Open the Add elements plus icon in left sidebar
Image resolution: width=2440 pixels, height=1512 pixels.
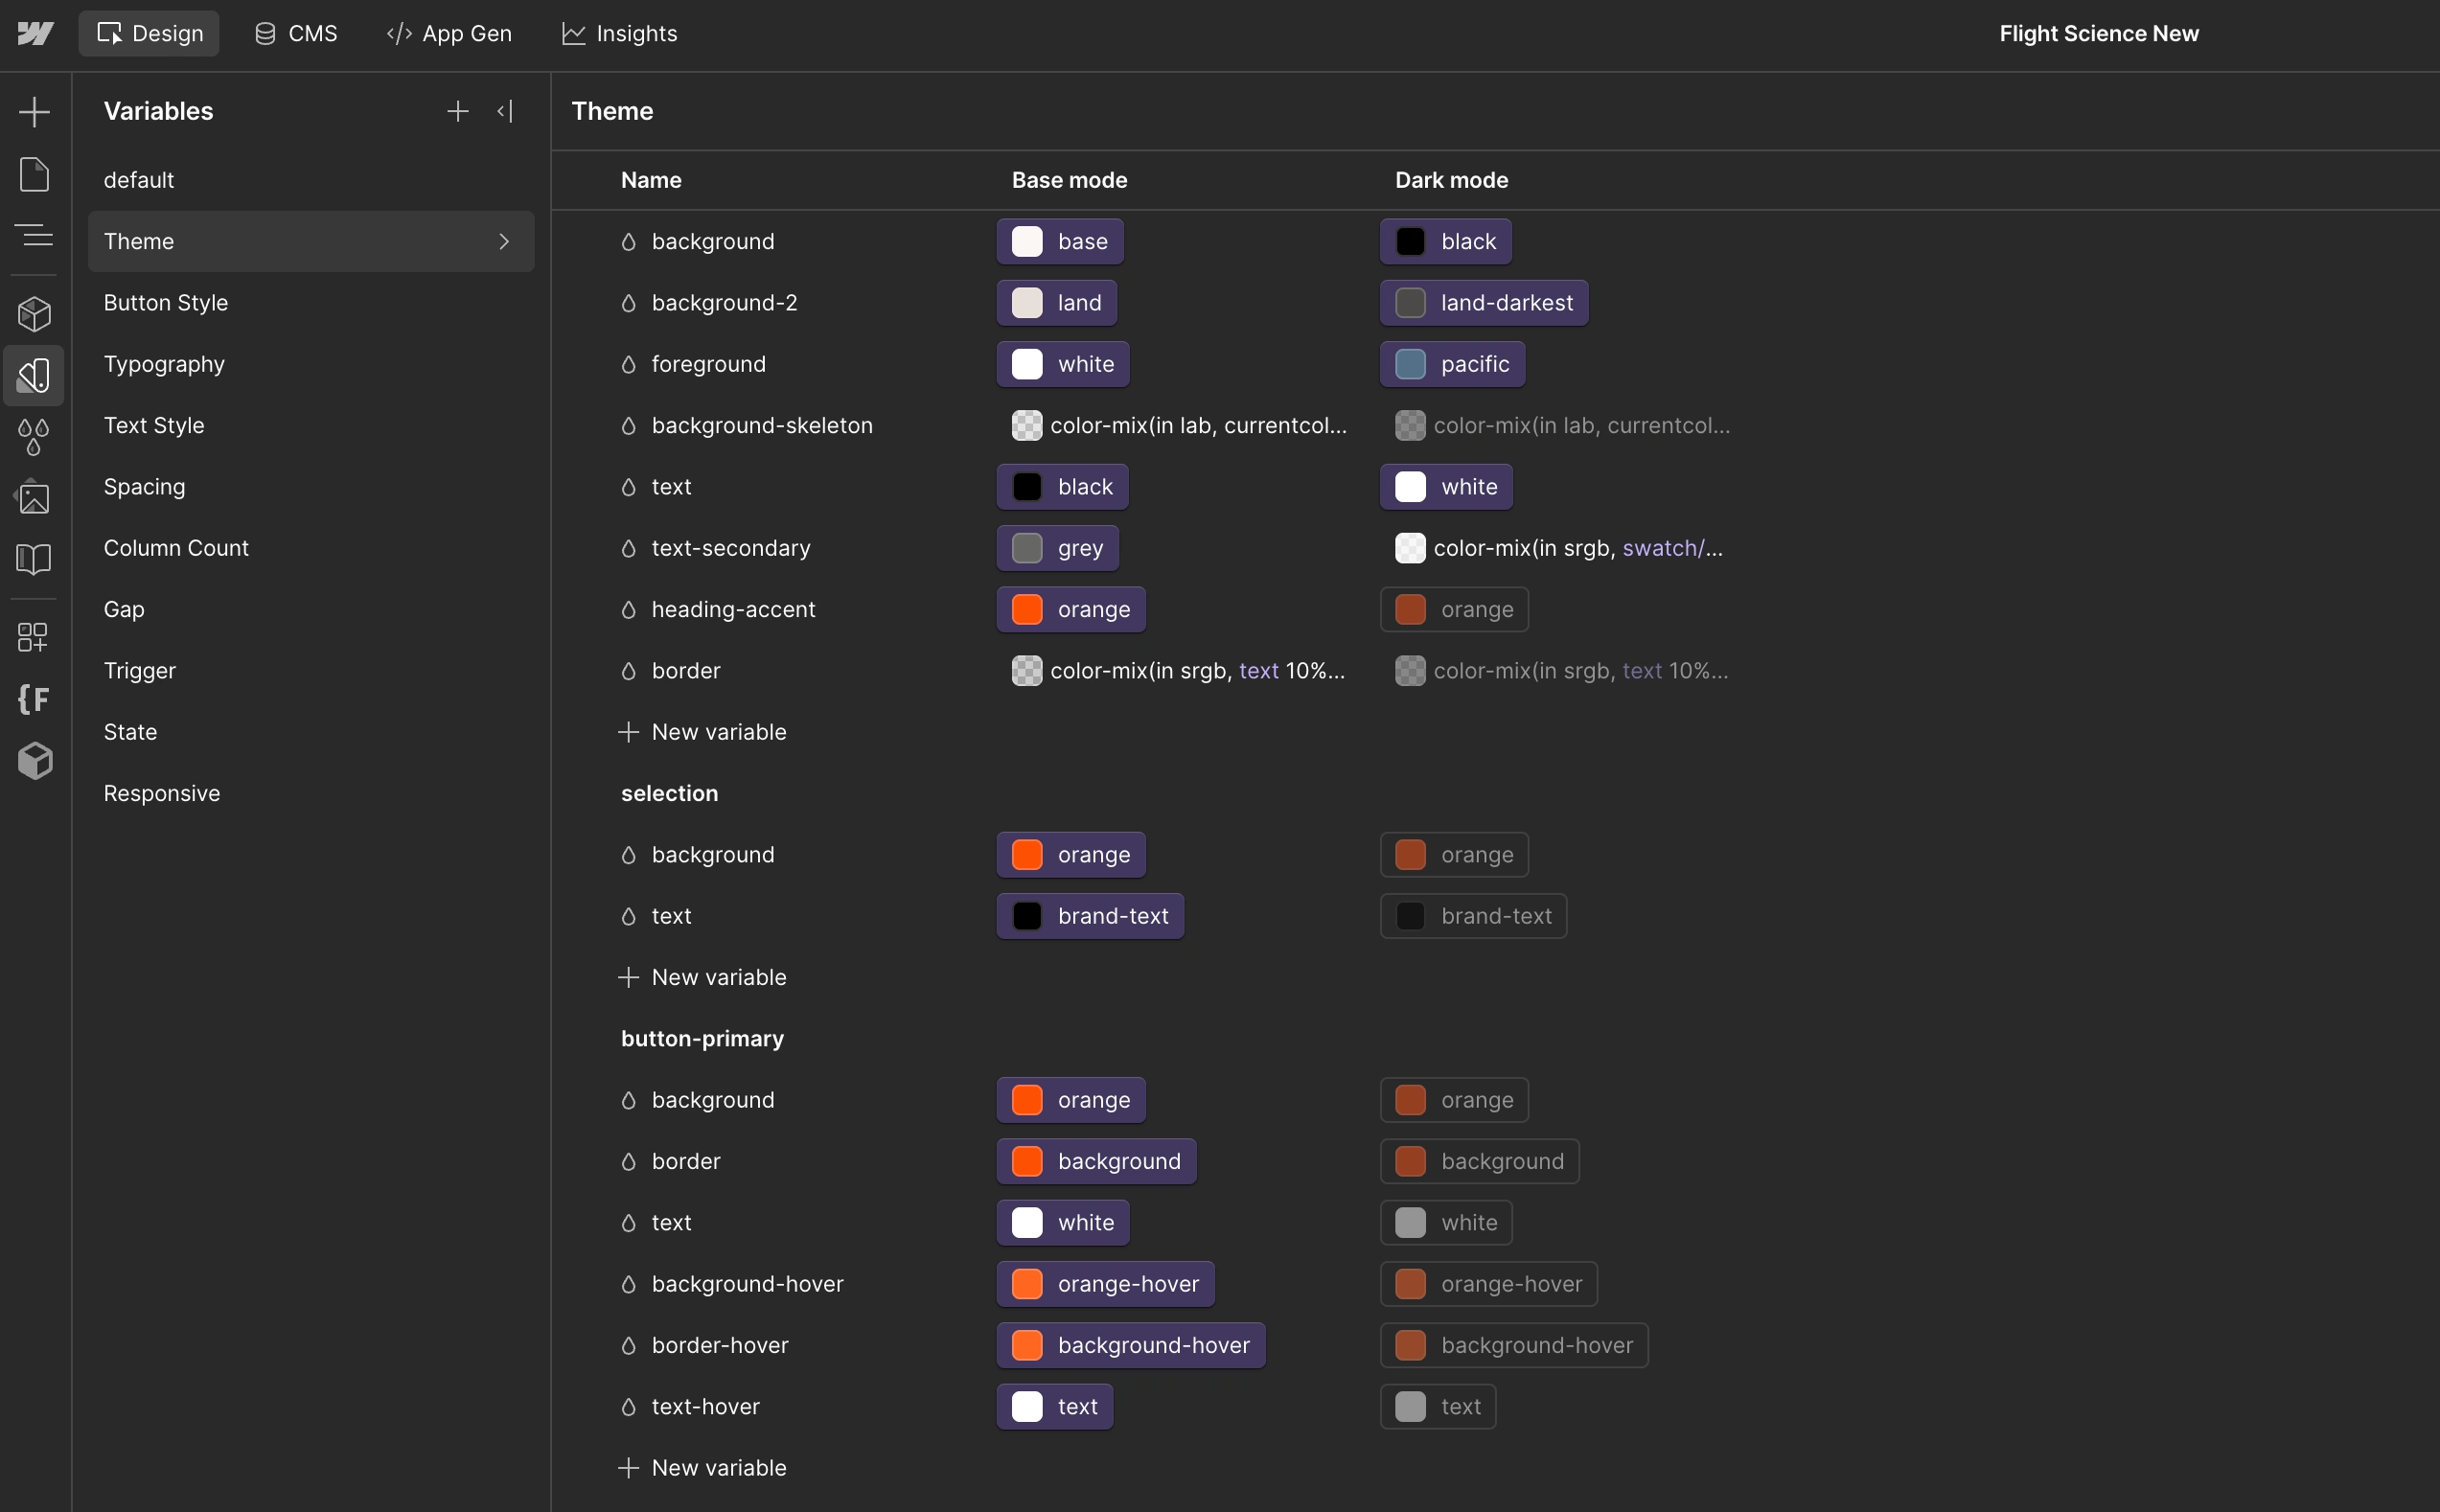point(35,111)
